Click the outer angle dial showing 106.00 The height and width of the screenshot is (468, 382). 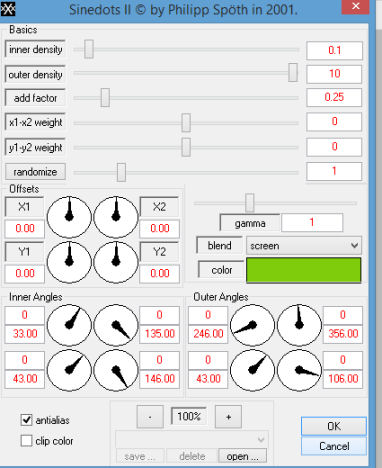[x=299, y=370]
